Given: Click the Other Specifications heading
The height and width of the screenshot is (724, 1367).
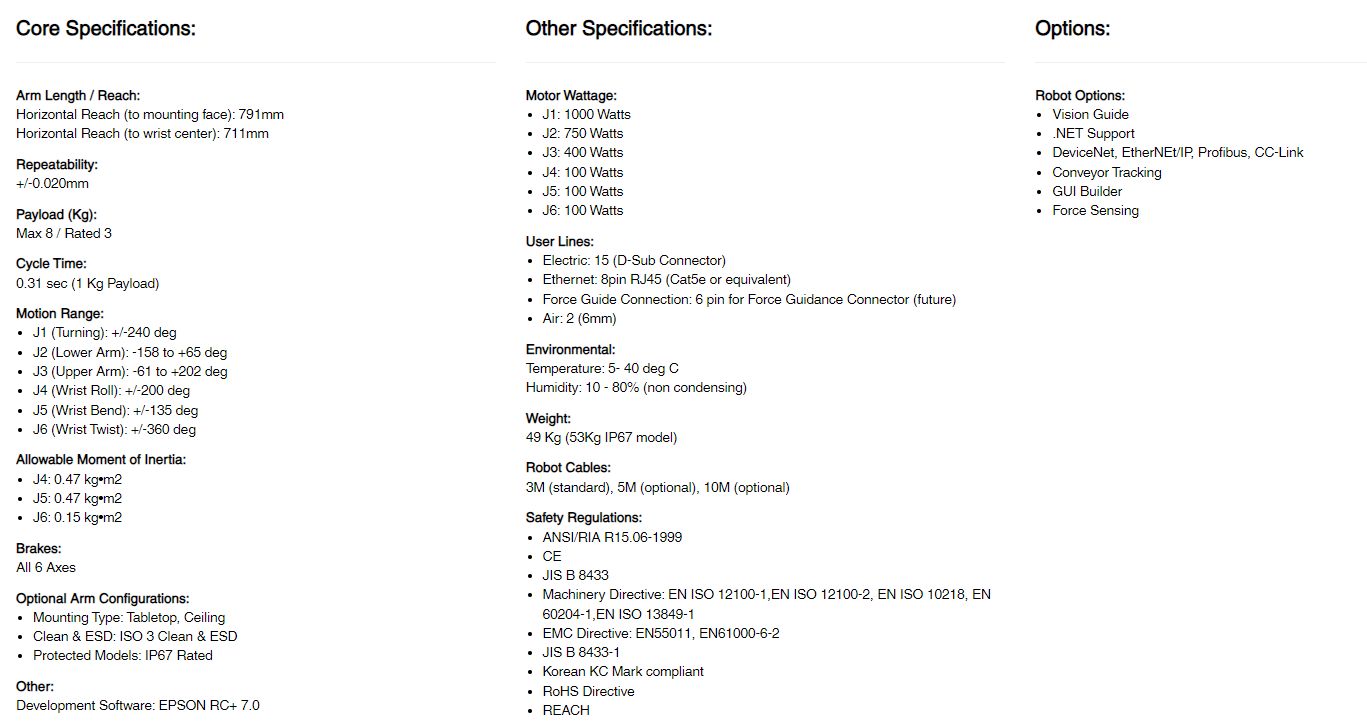Looking at the screenshot, I should click(619, 29).
